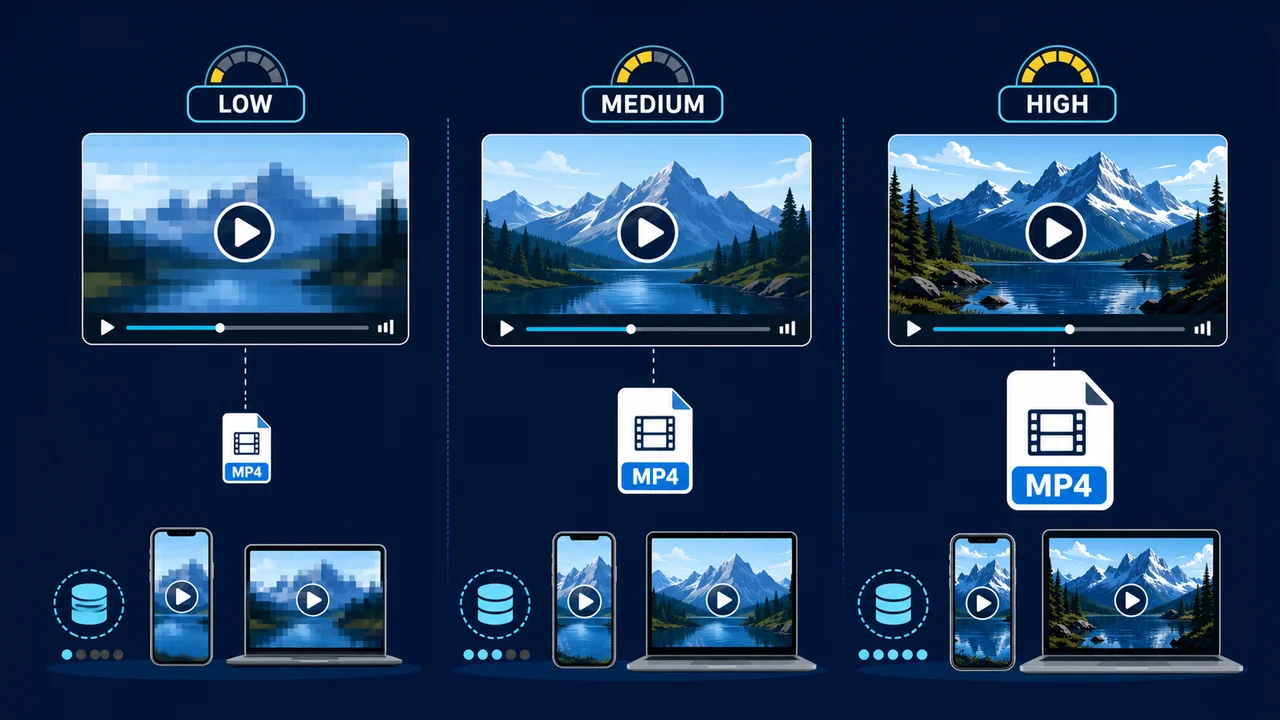Click the medium MP4 file icon under MEDIUM

[655, 441]
